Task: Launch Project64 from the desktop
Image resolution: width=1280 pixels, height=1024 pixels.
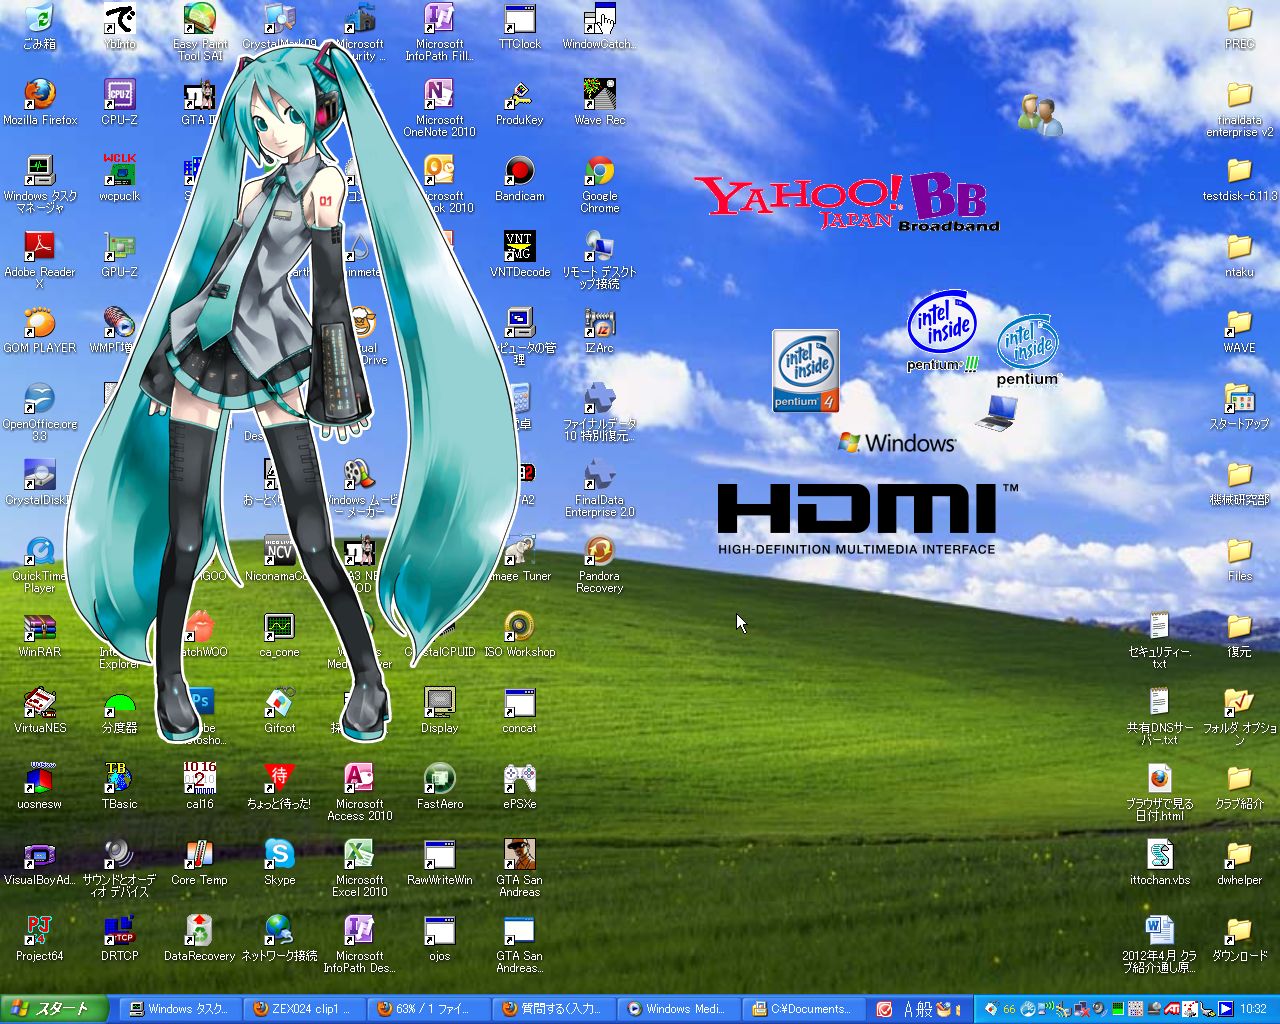Action: coord(40,938)
